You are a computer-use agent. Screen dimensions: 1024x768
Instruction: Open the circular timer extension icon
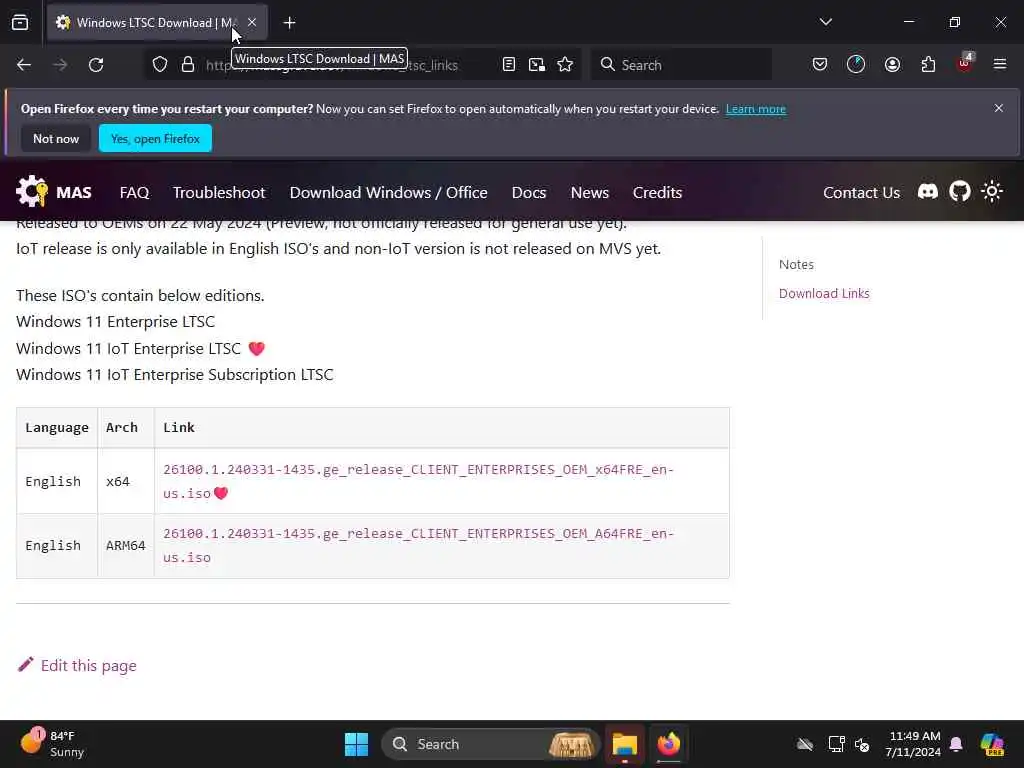click(856, 64)
